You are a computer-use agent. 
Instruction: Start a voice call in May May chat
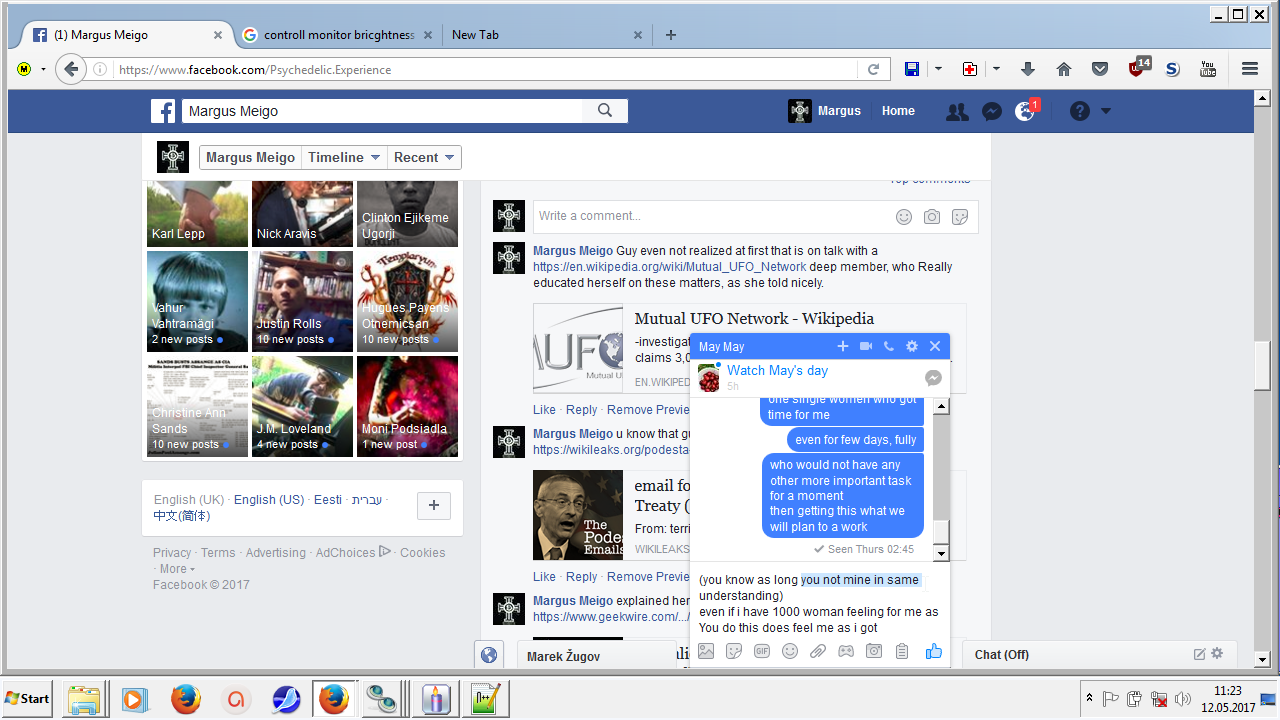tap(889, 346)
